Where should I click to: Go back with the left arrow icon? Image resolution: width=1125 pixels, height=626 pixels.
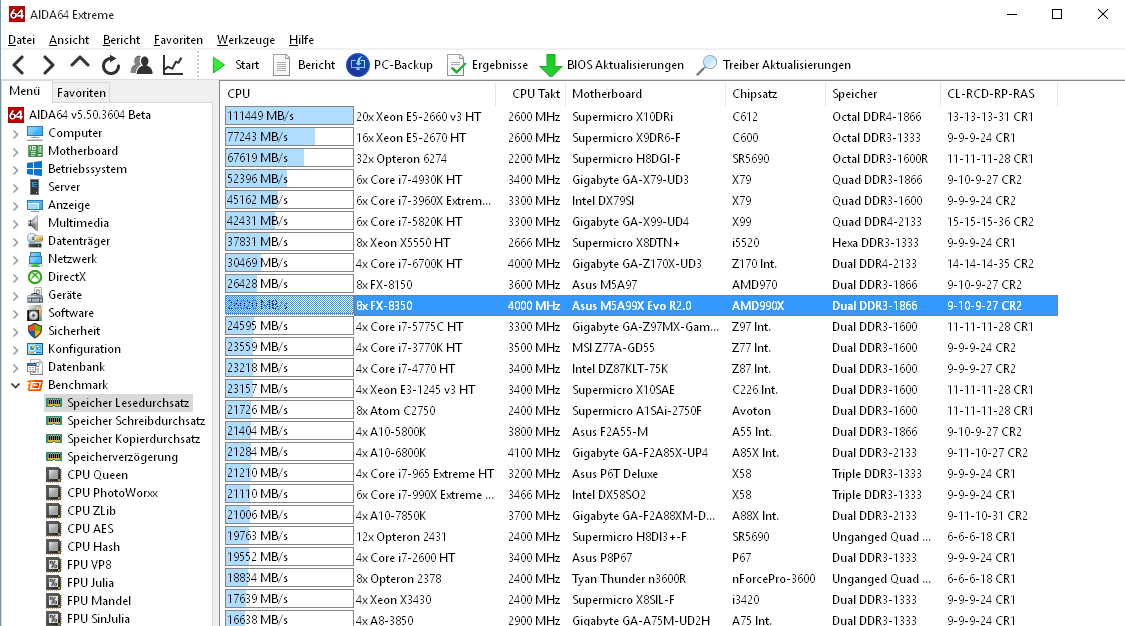19,65
